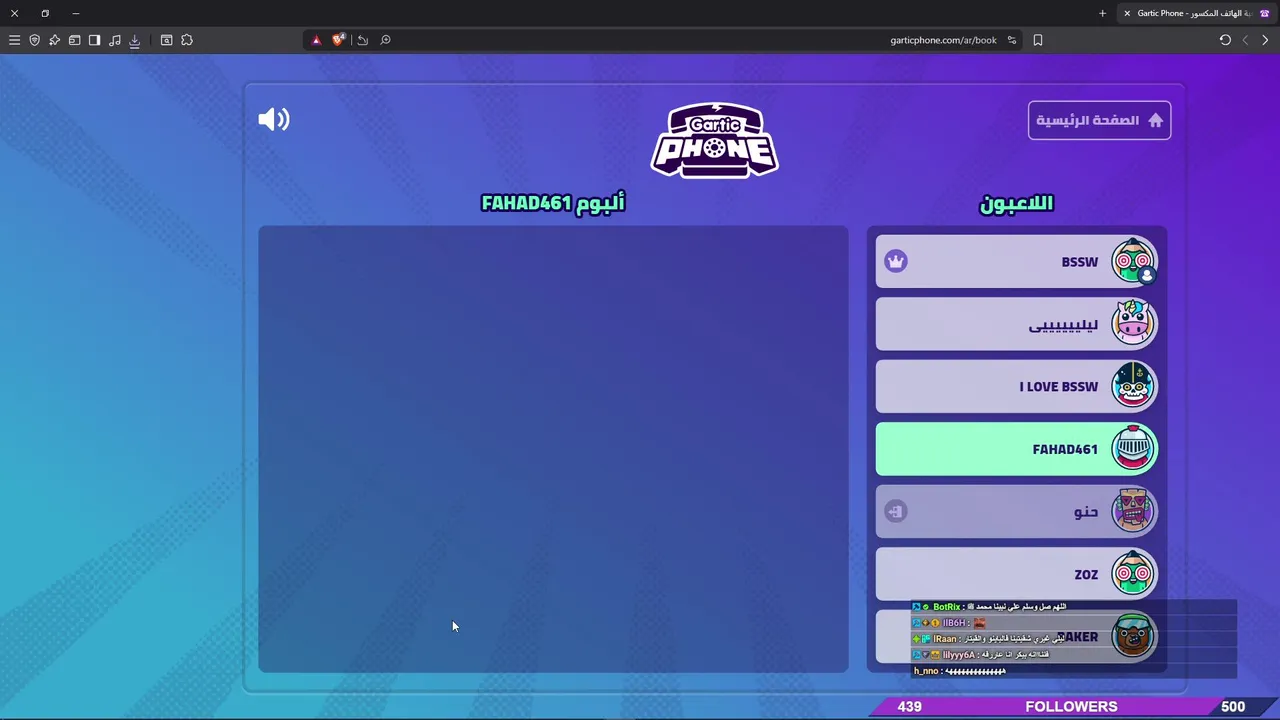Go forward using the right arrow button

tap(1265, 40)
